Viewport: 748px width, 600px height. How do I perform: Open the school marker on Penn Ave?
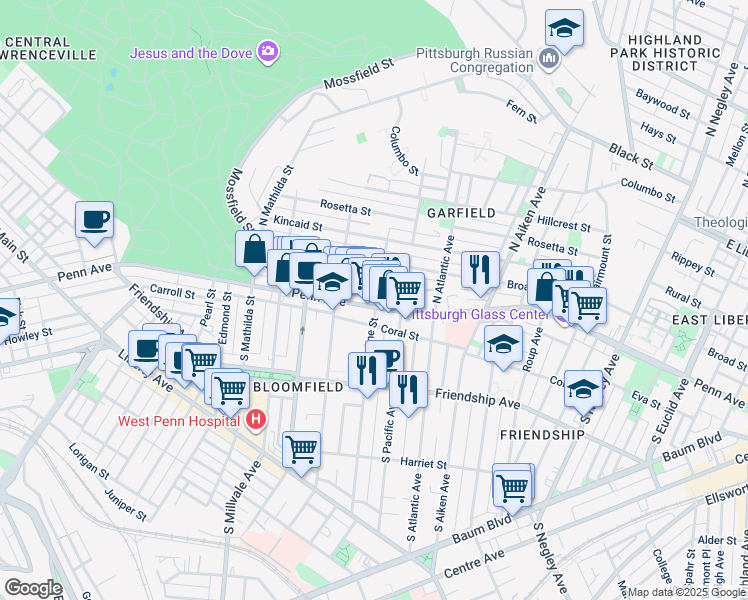332,283
